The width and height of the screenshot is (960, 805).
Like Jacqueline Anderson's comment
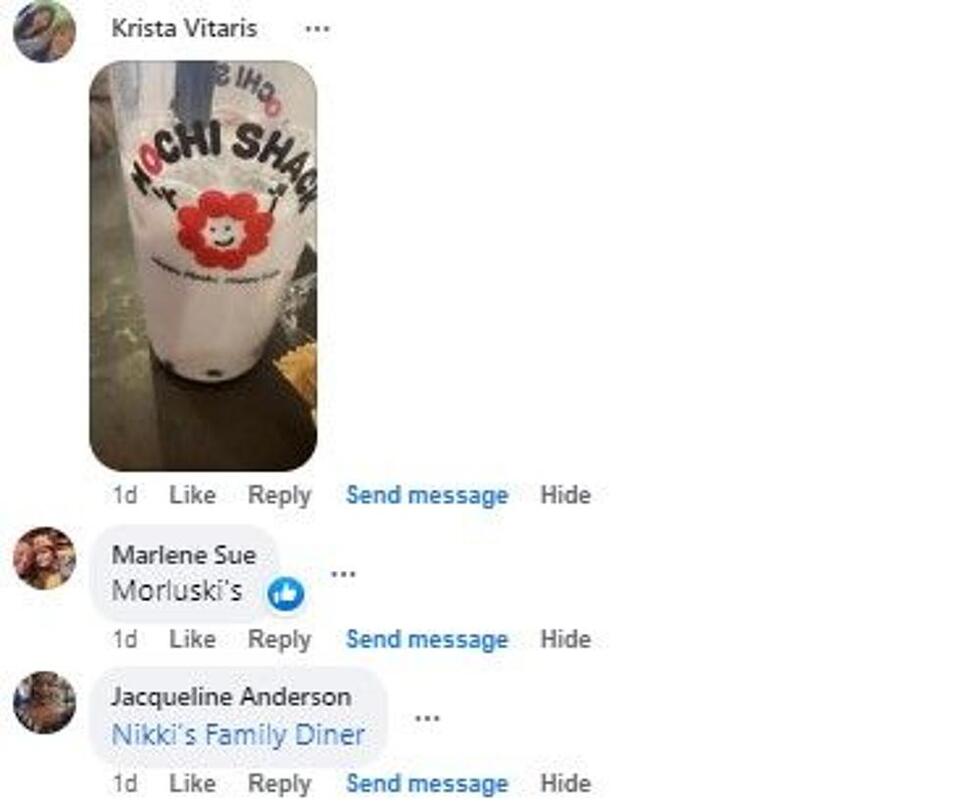[x=192, y=783]
